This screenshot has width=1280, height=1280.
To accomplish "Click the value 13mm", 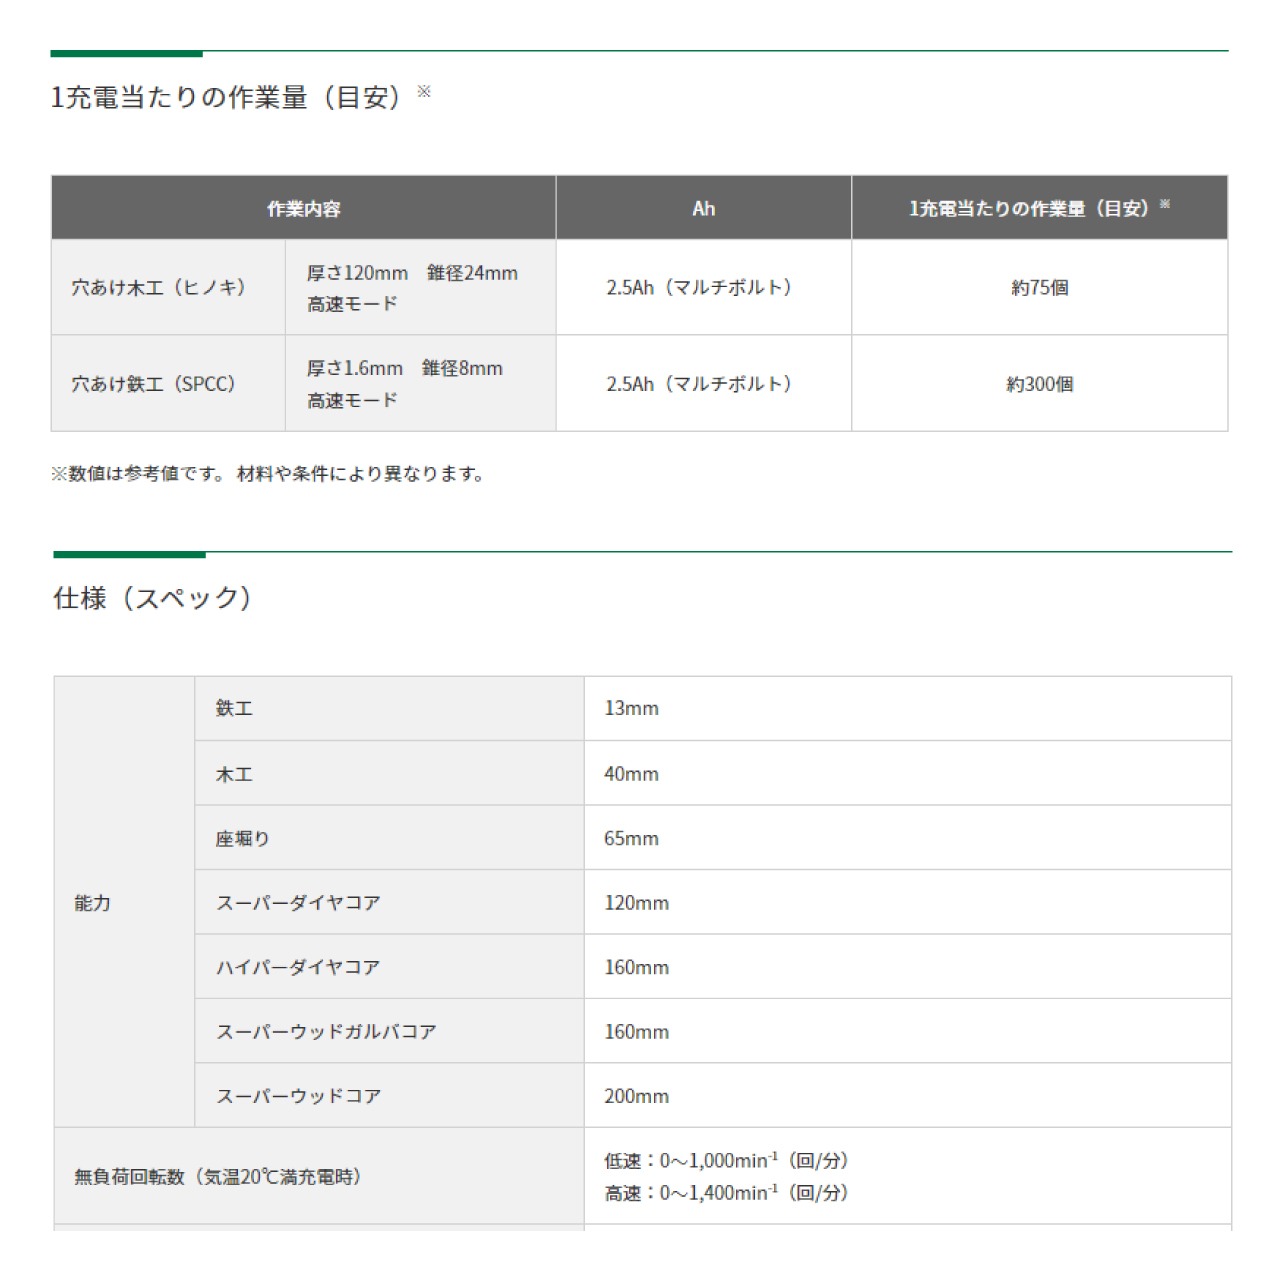I will click(x=631, y=708).
